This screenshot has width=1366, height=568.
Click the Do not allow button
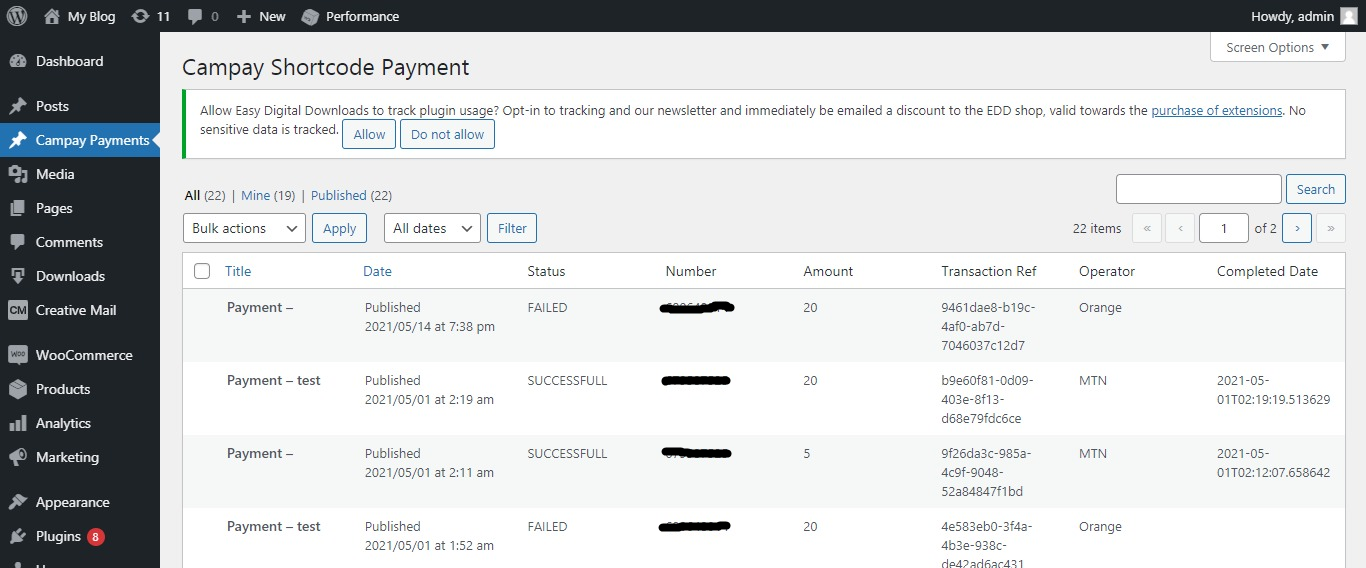click(x=447, y=134)
